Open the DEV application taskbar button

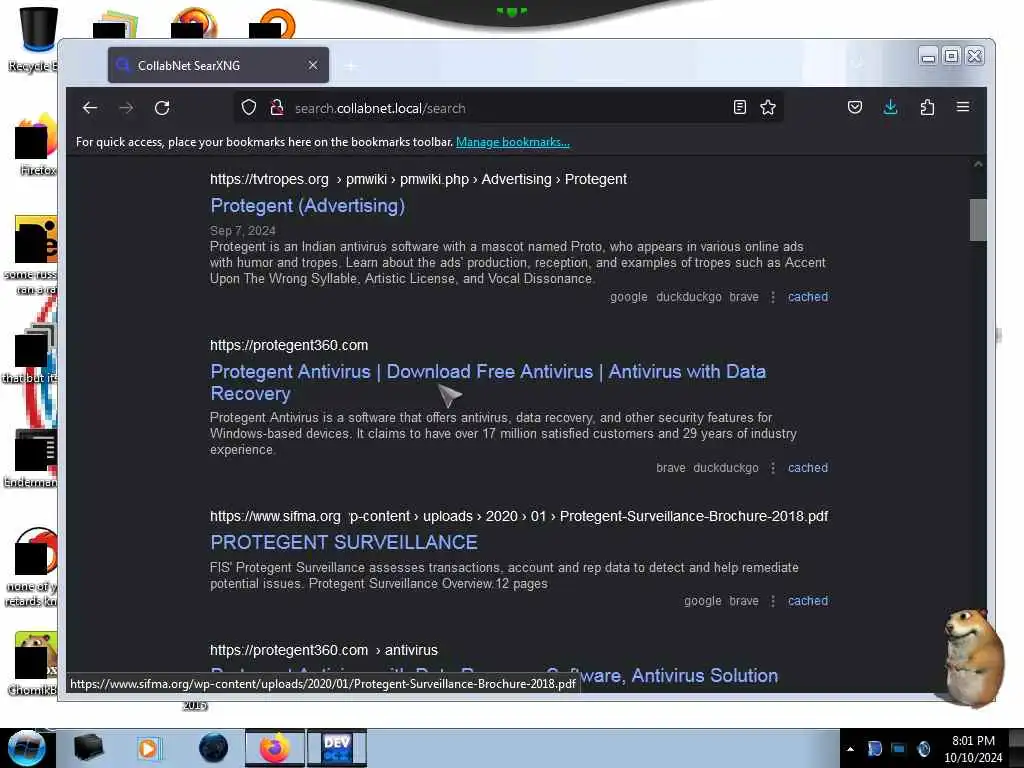point(337,748)
